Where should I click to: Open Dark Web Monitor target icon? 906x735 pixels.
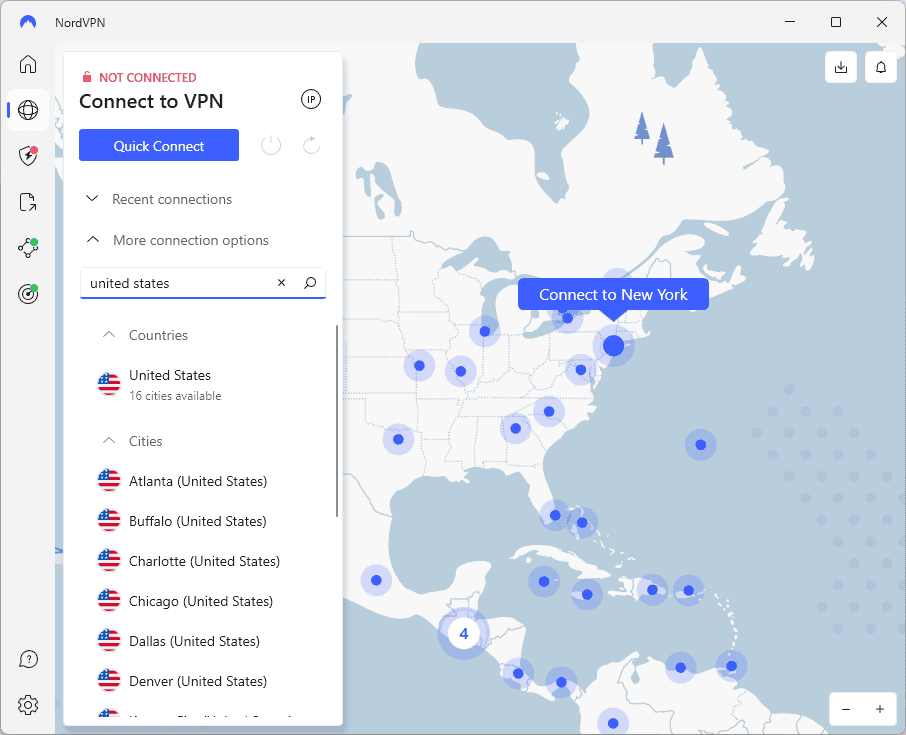click(28, 294)
